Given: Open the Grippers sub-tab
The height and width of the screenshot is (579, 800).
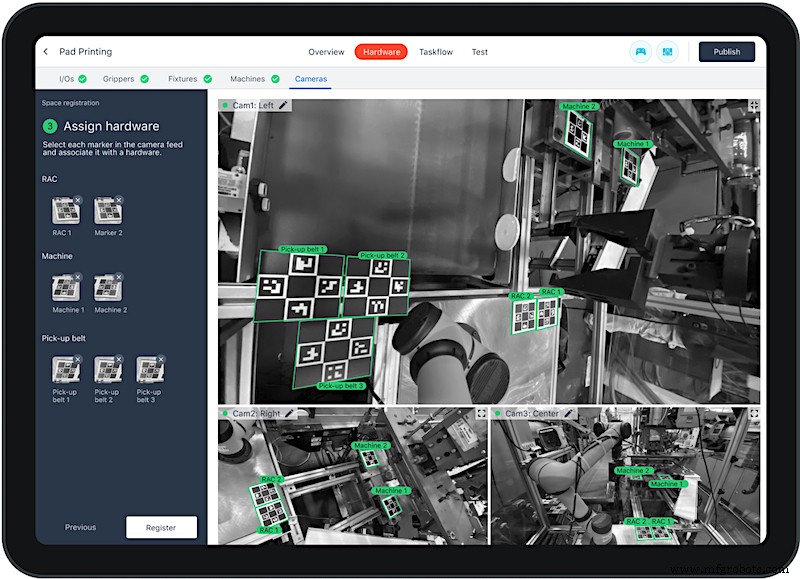Looking at the screenshot, I should pos(118,79).
